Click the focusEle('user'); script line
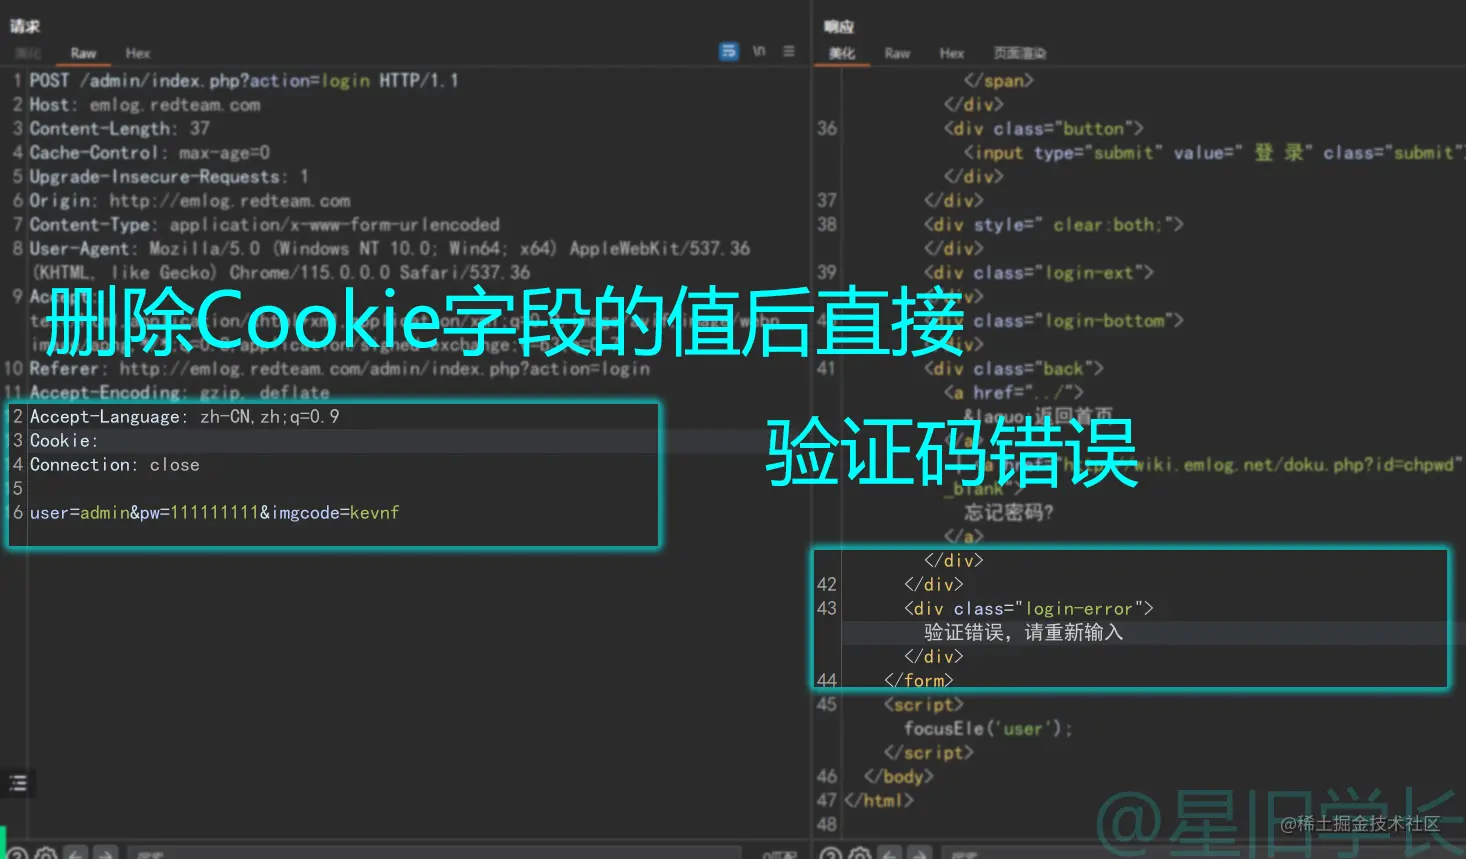 tap(988, 728)
